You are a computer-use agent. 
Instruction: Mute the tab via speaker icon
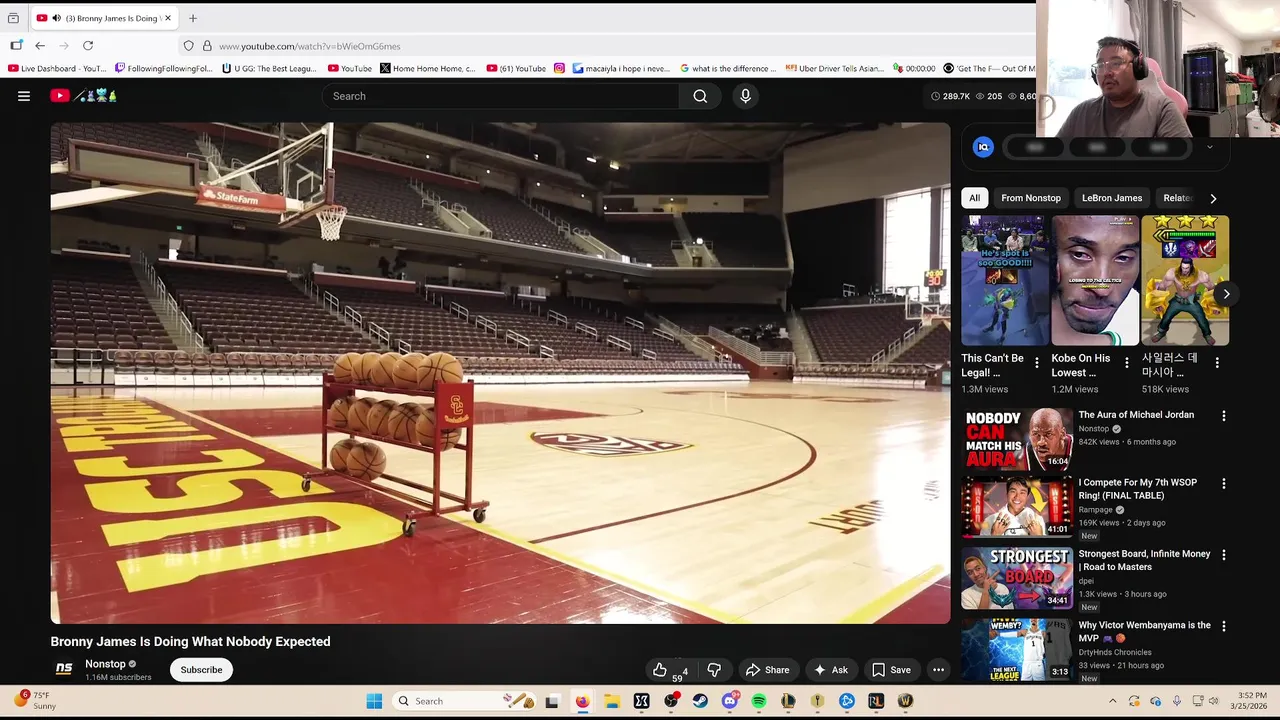[56, 18]
